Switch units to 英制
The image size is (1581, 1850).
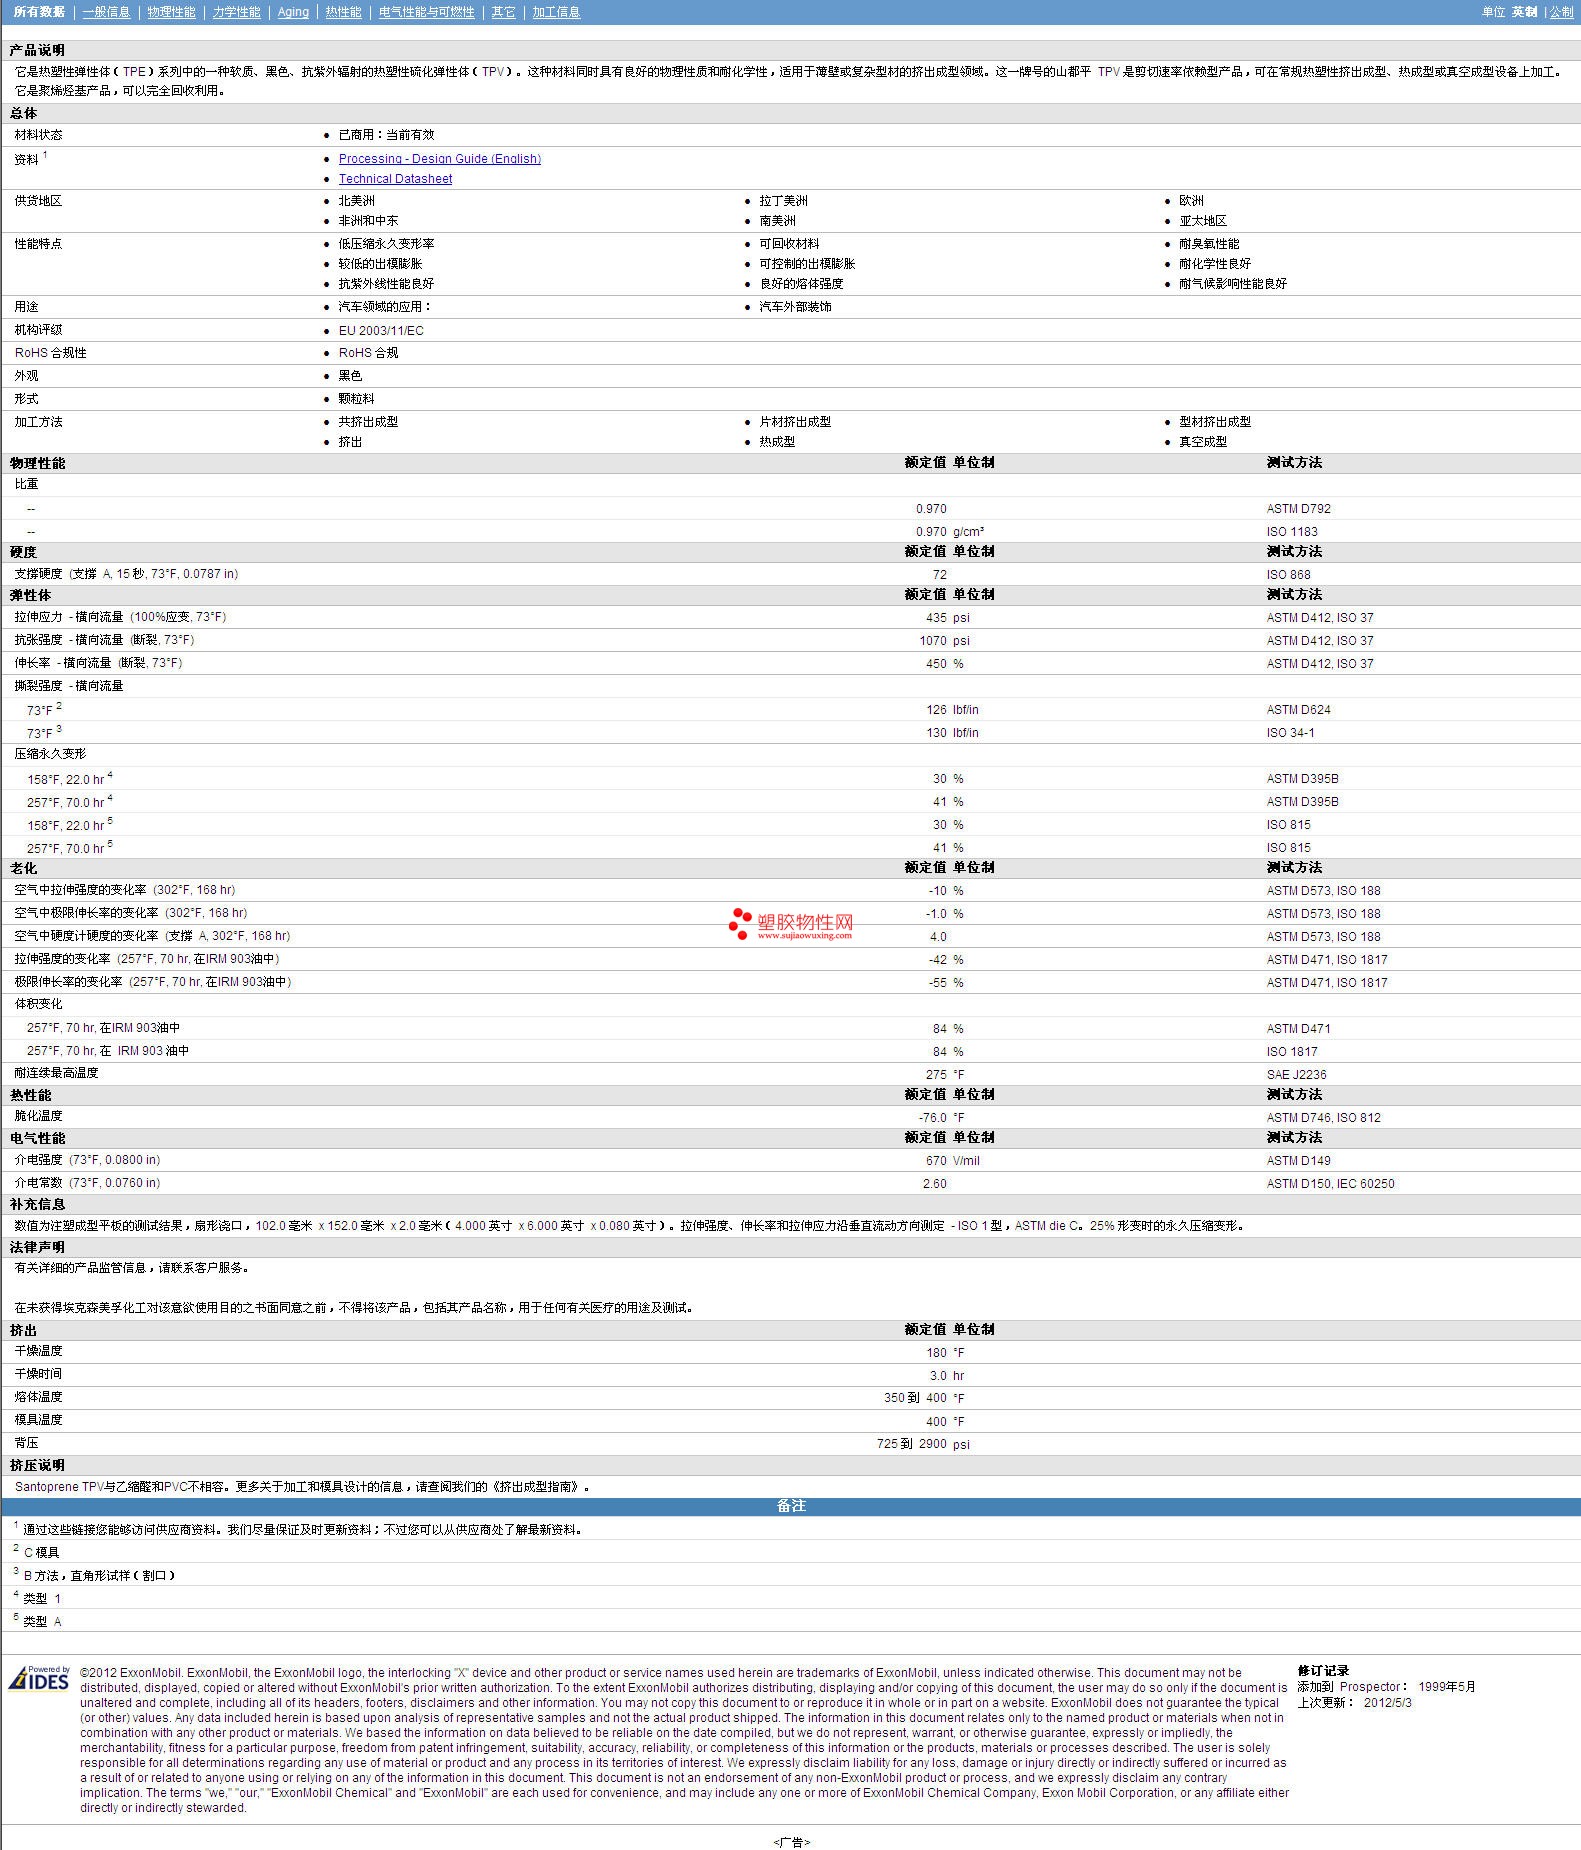coord(1524,12)
